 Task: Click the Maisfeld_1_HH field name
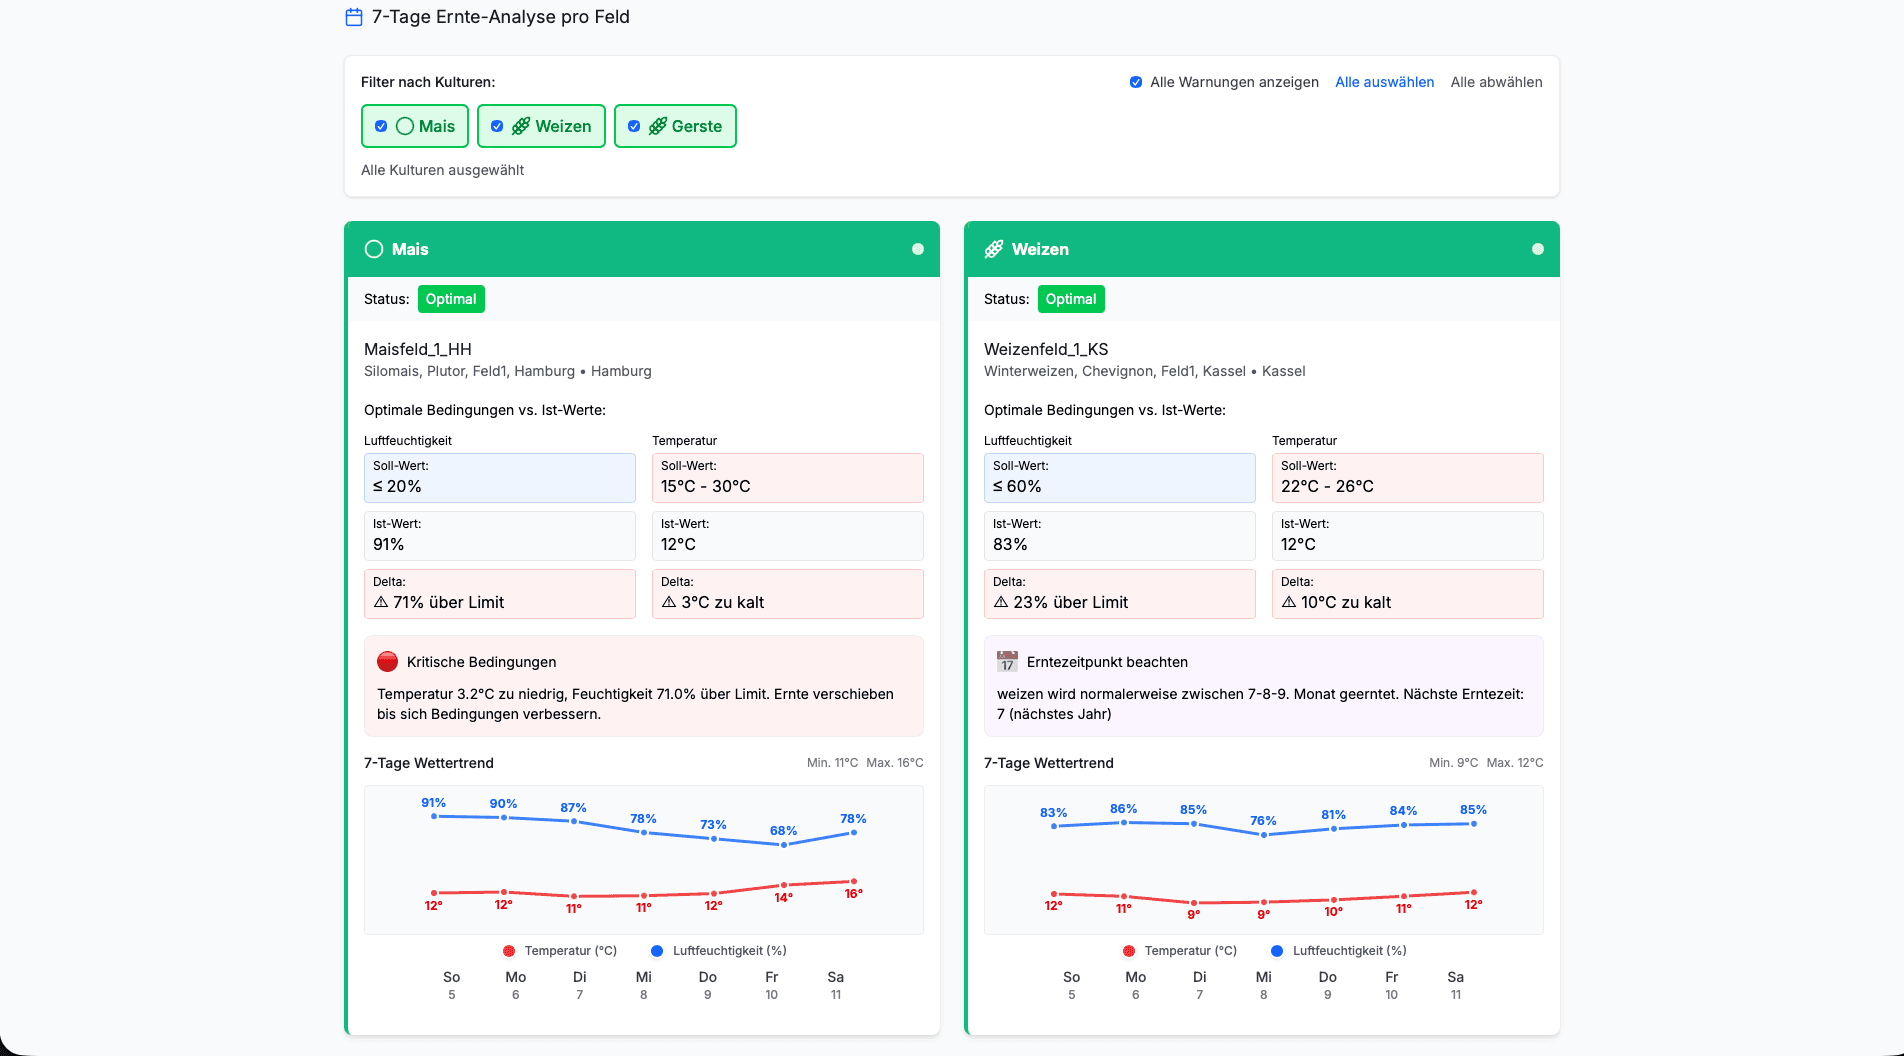[418, 349]
